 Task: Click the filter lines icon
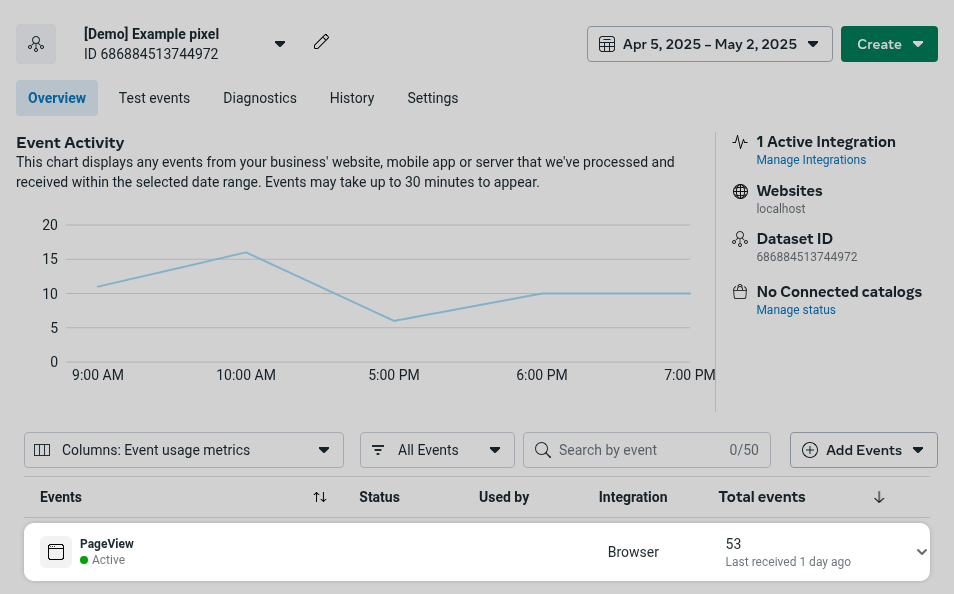(x=378, y=450)
